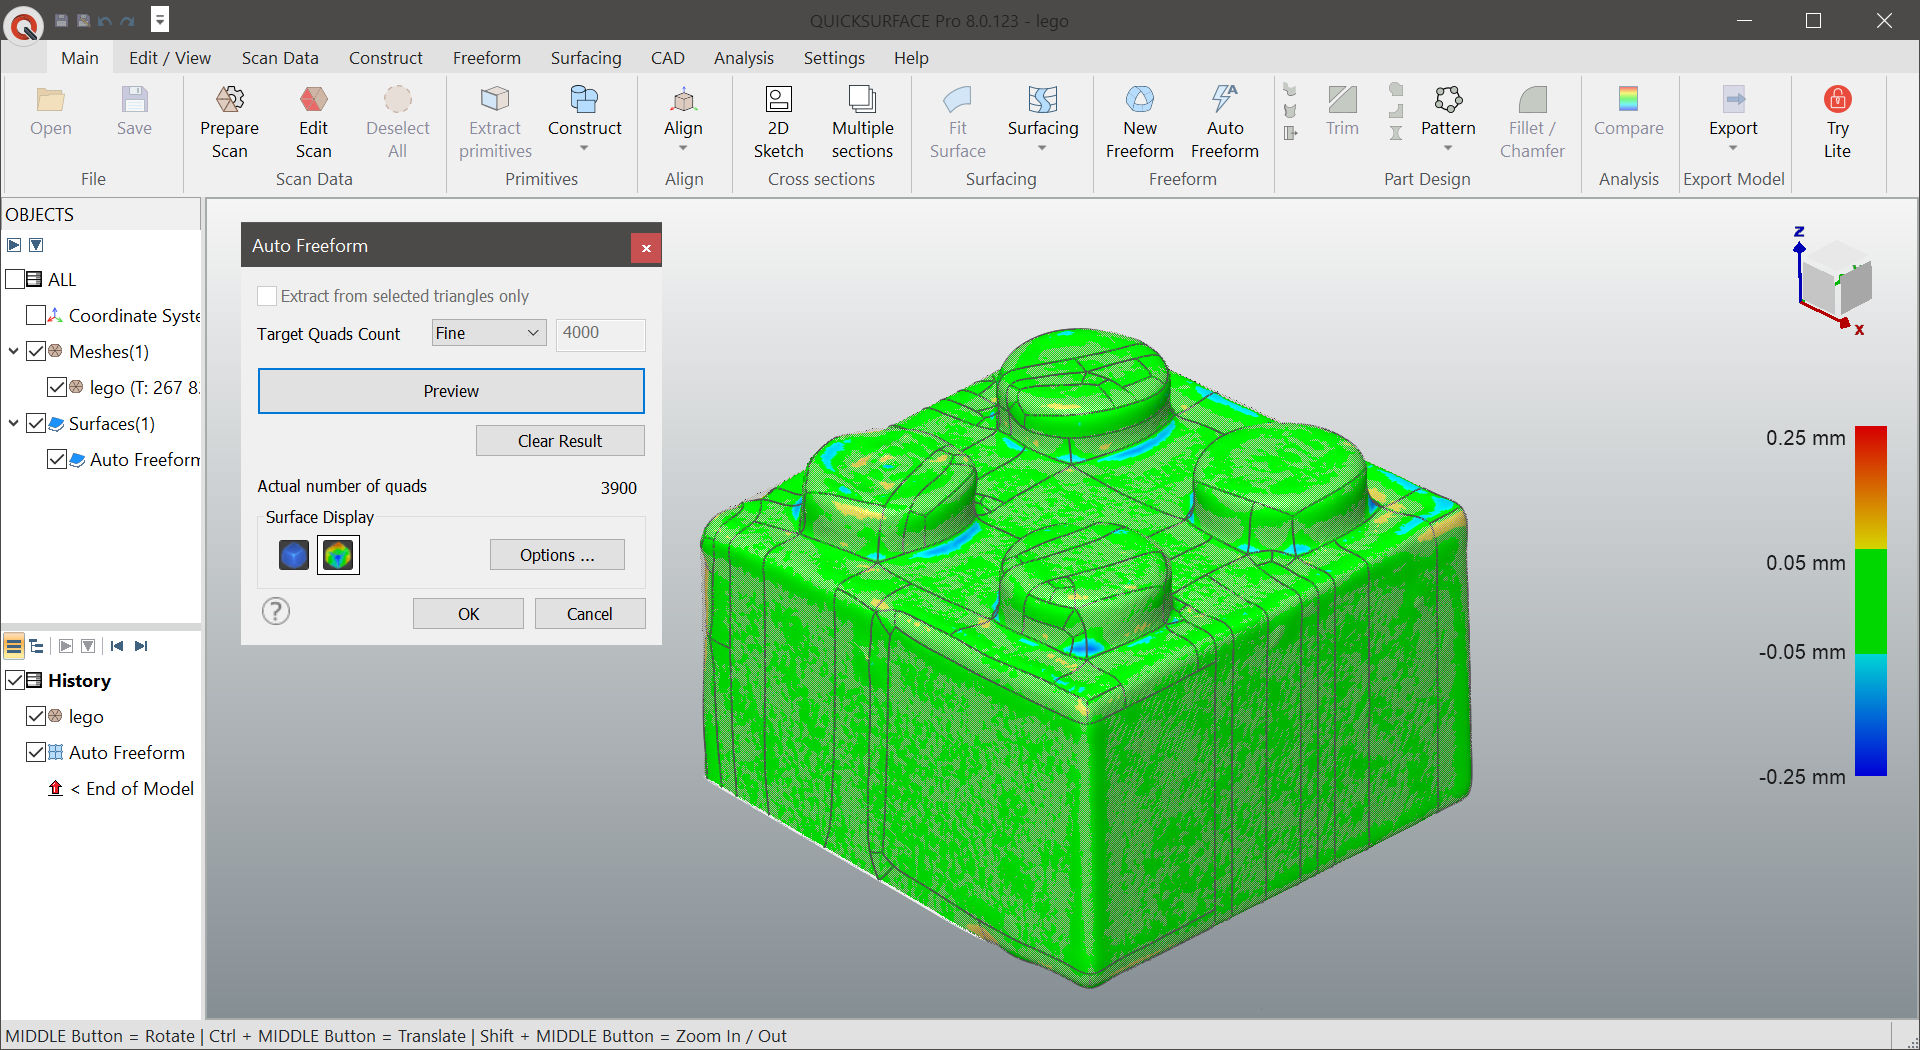Image resolution: width=1920 pixels, height=1050 pixels.
Task: Open the Fillet / Chamfer tool
Action: coord(1532,123)
